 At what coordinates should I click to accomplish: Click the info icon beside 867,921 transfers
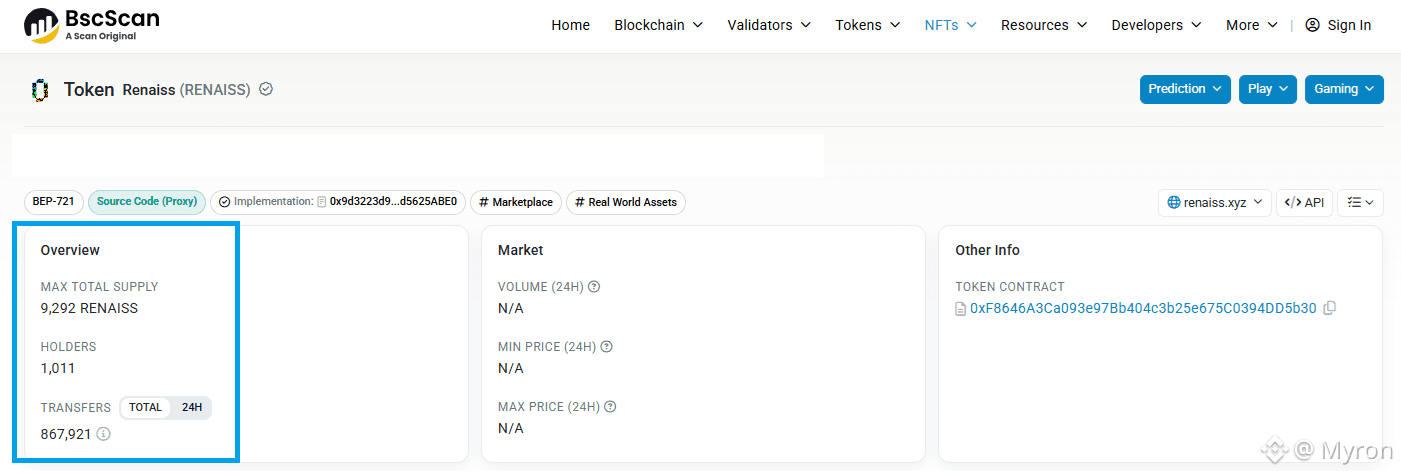click(x=103, y=434)
